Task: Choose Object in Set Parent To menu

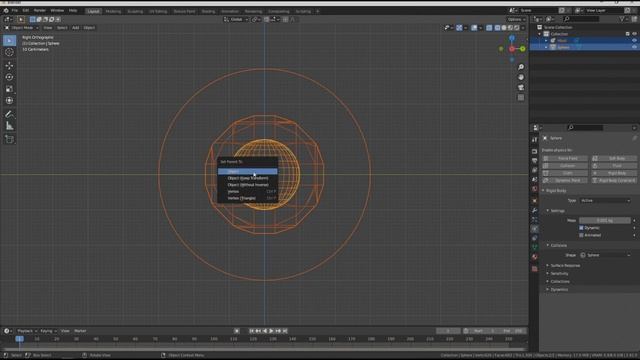Action: click(247, 171)
